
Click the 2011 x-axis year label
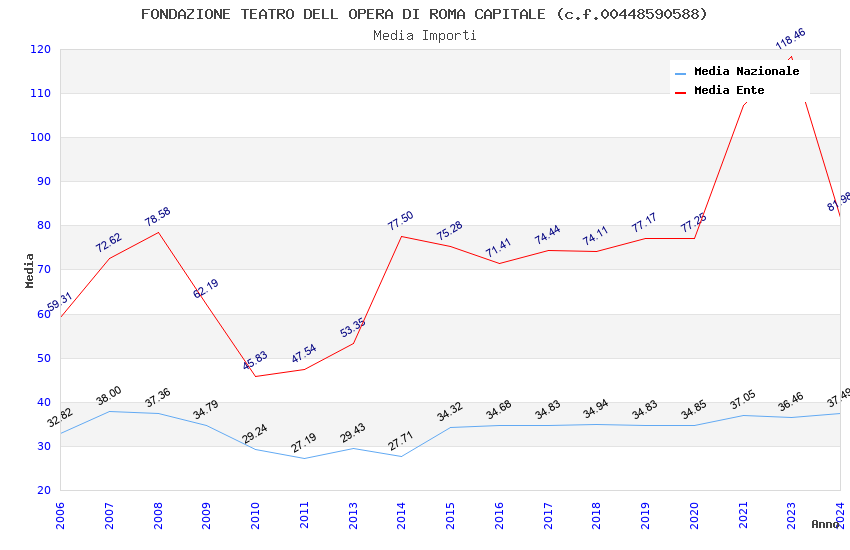[304, 515]
